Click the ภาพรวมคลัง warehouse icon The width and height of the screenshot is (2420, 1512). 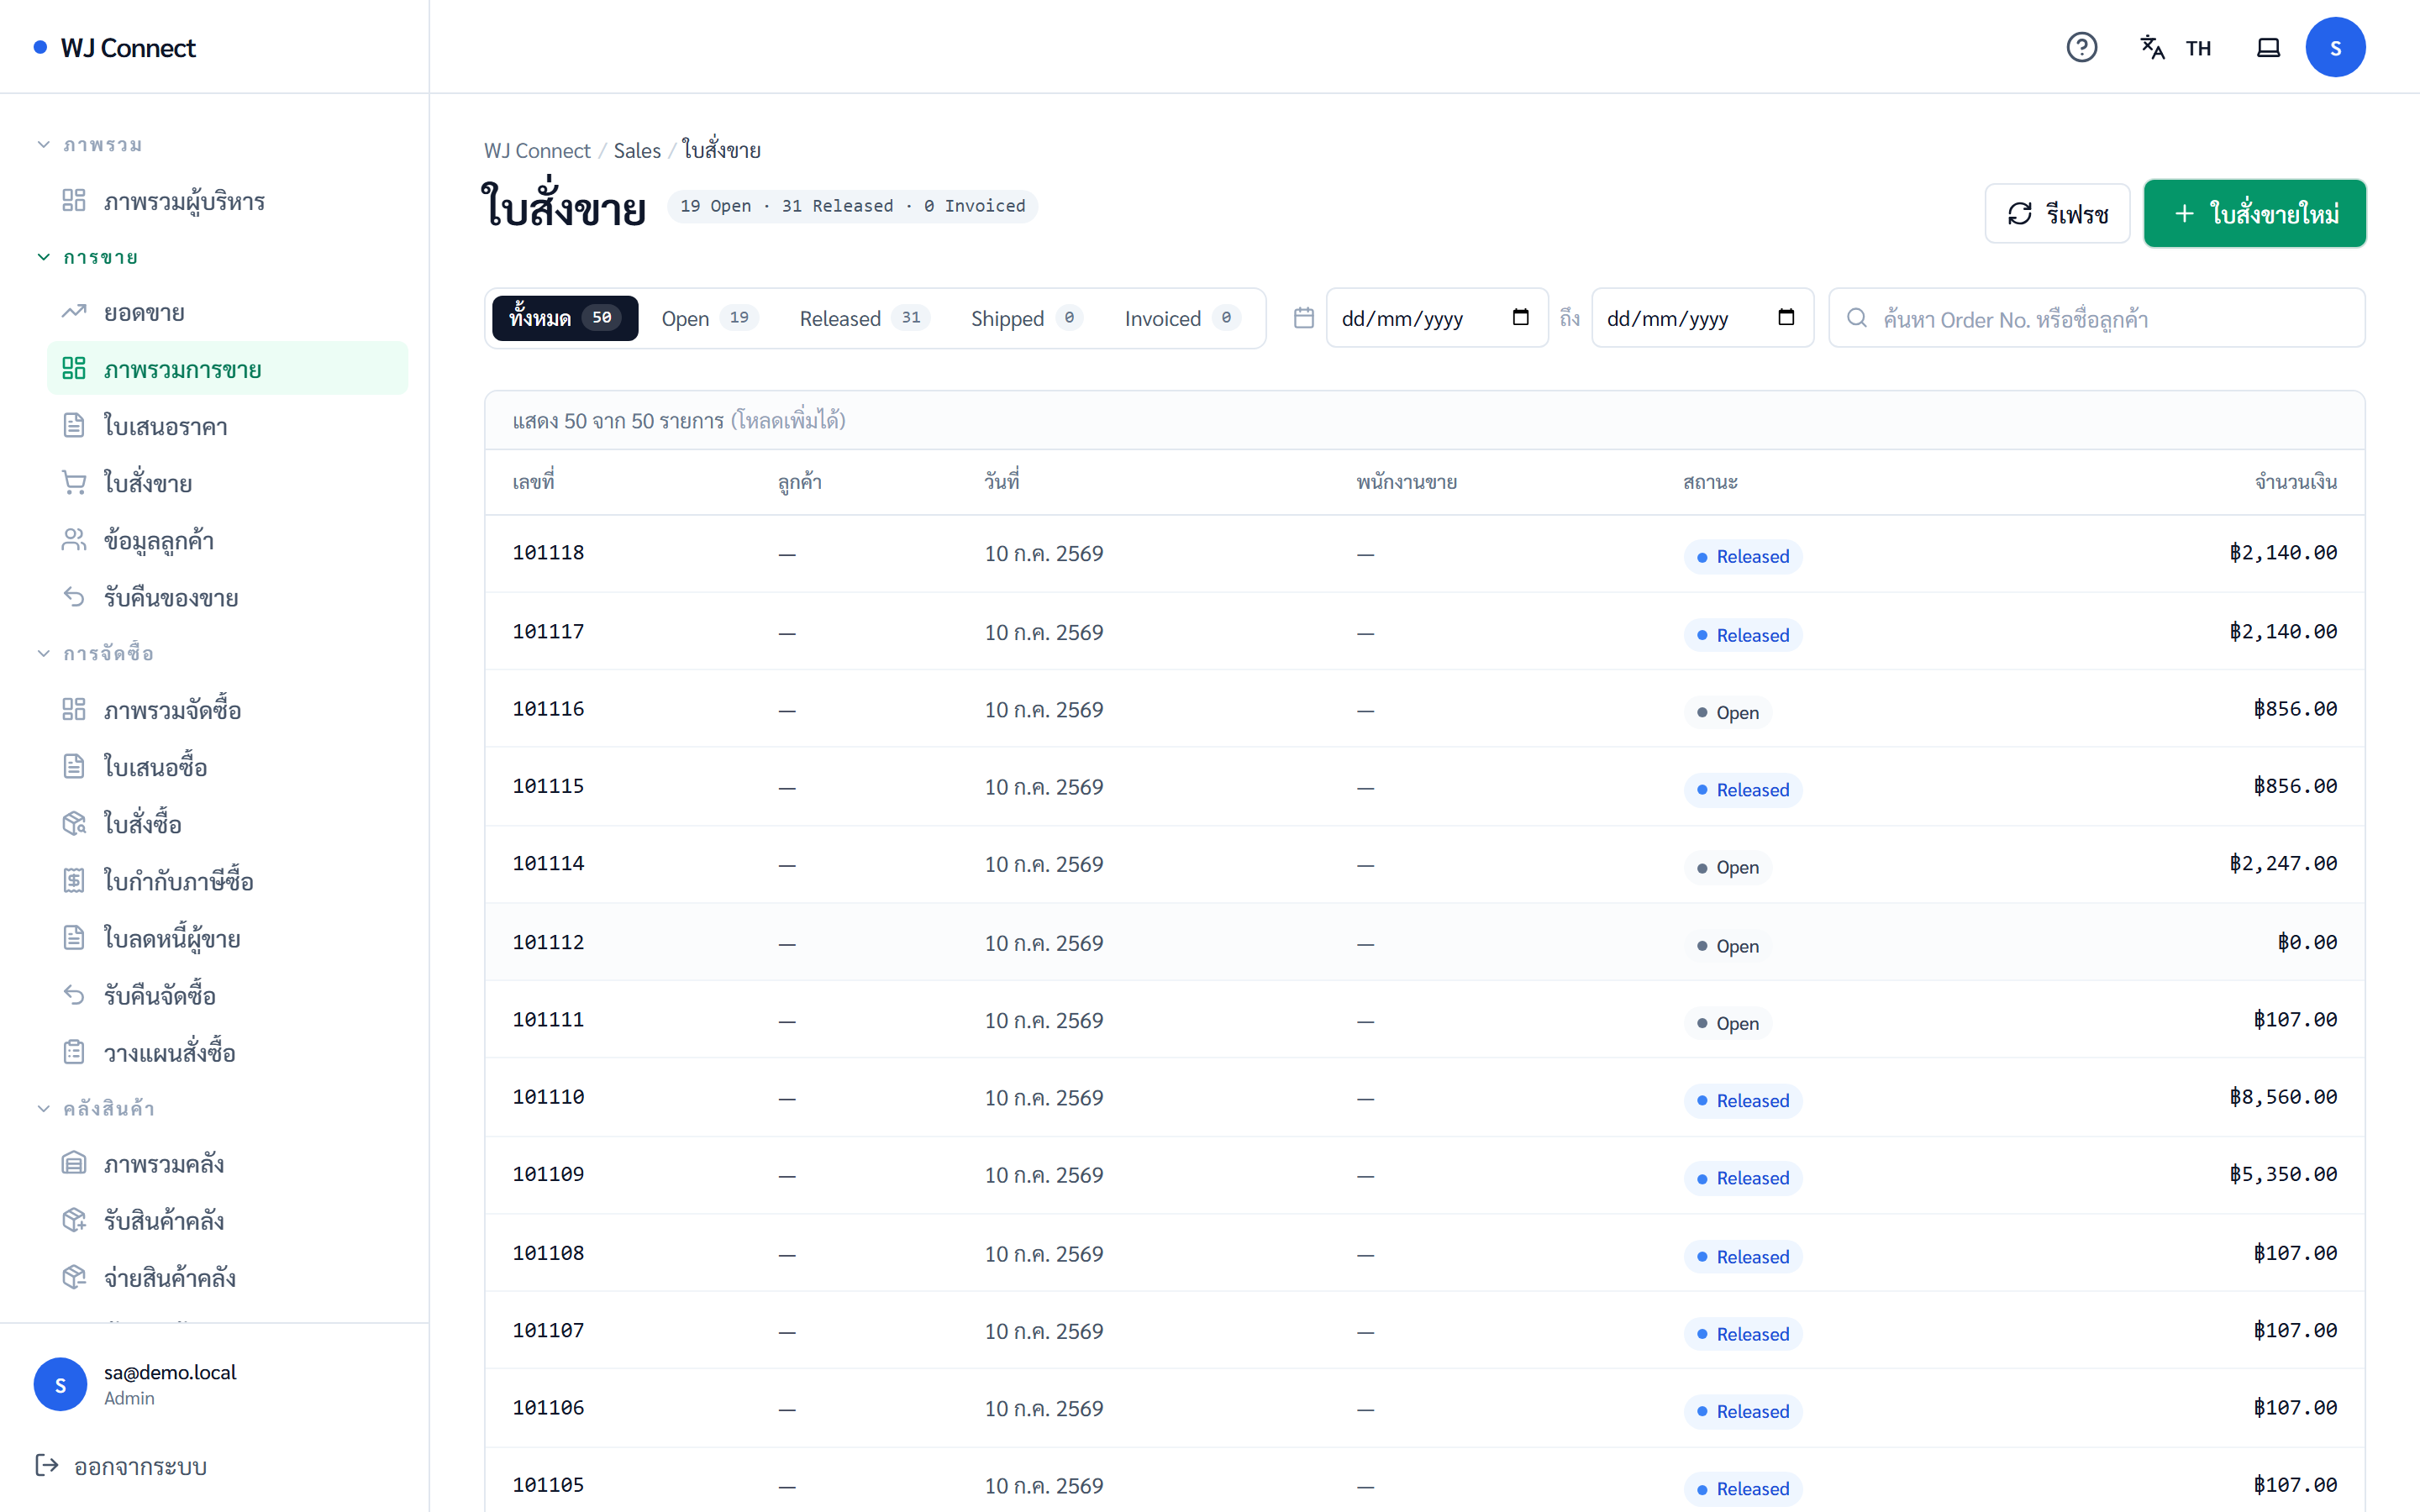(x=73, y=1163)
